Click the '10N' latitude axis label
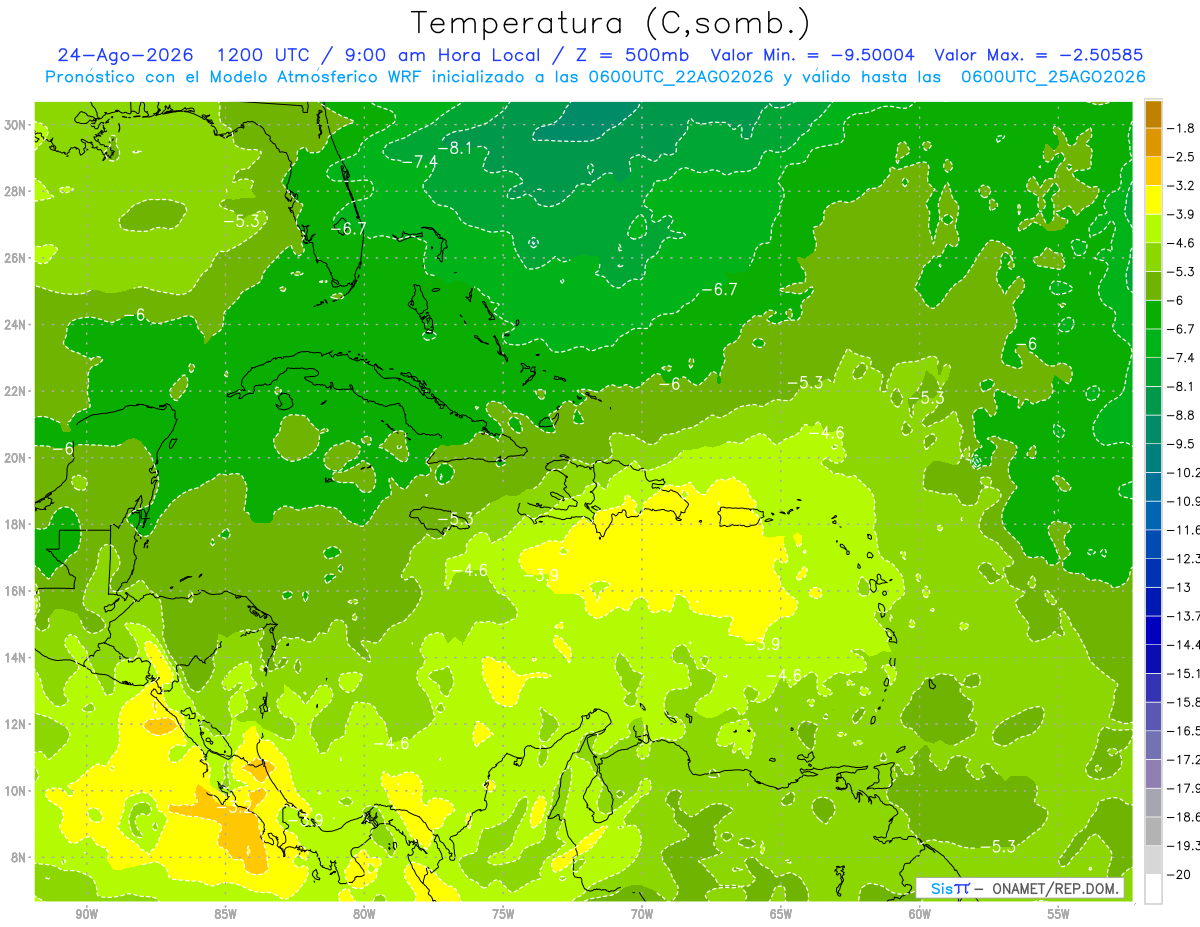This screenshot has height=927, width=1200. point(17,790)
